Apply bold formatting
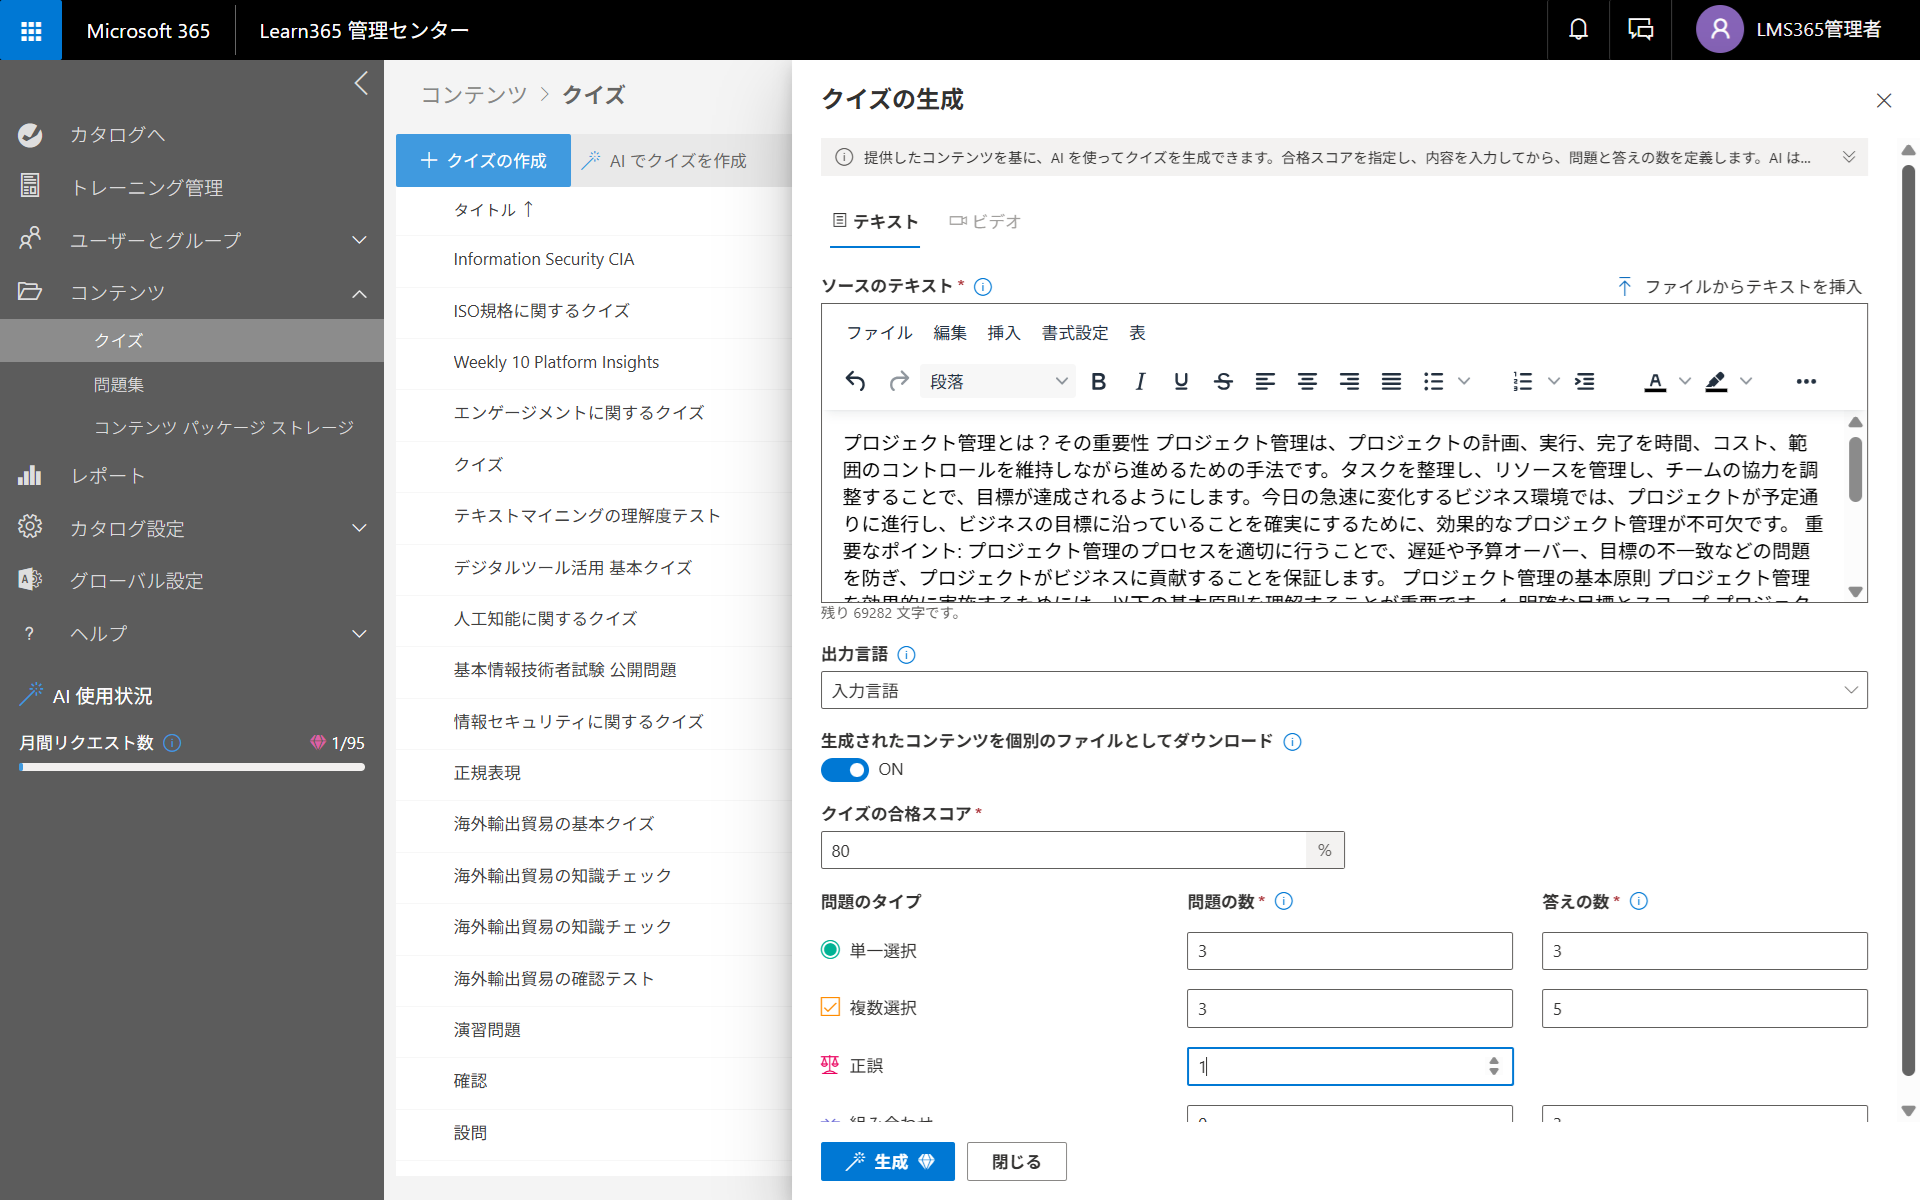 click(1098, 381)
